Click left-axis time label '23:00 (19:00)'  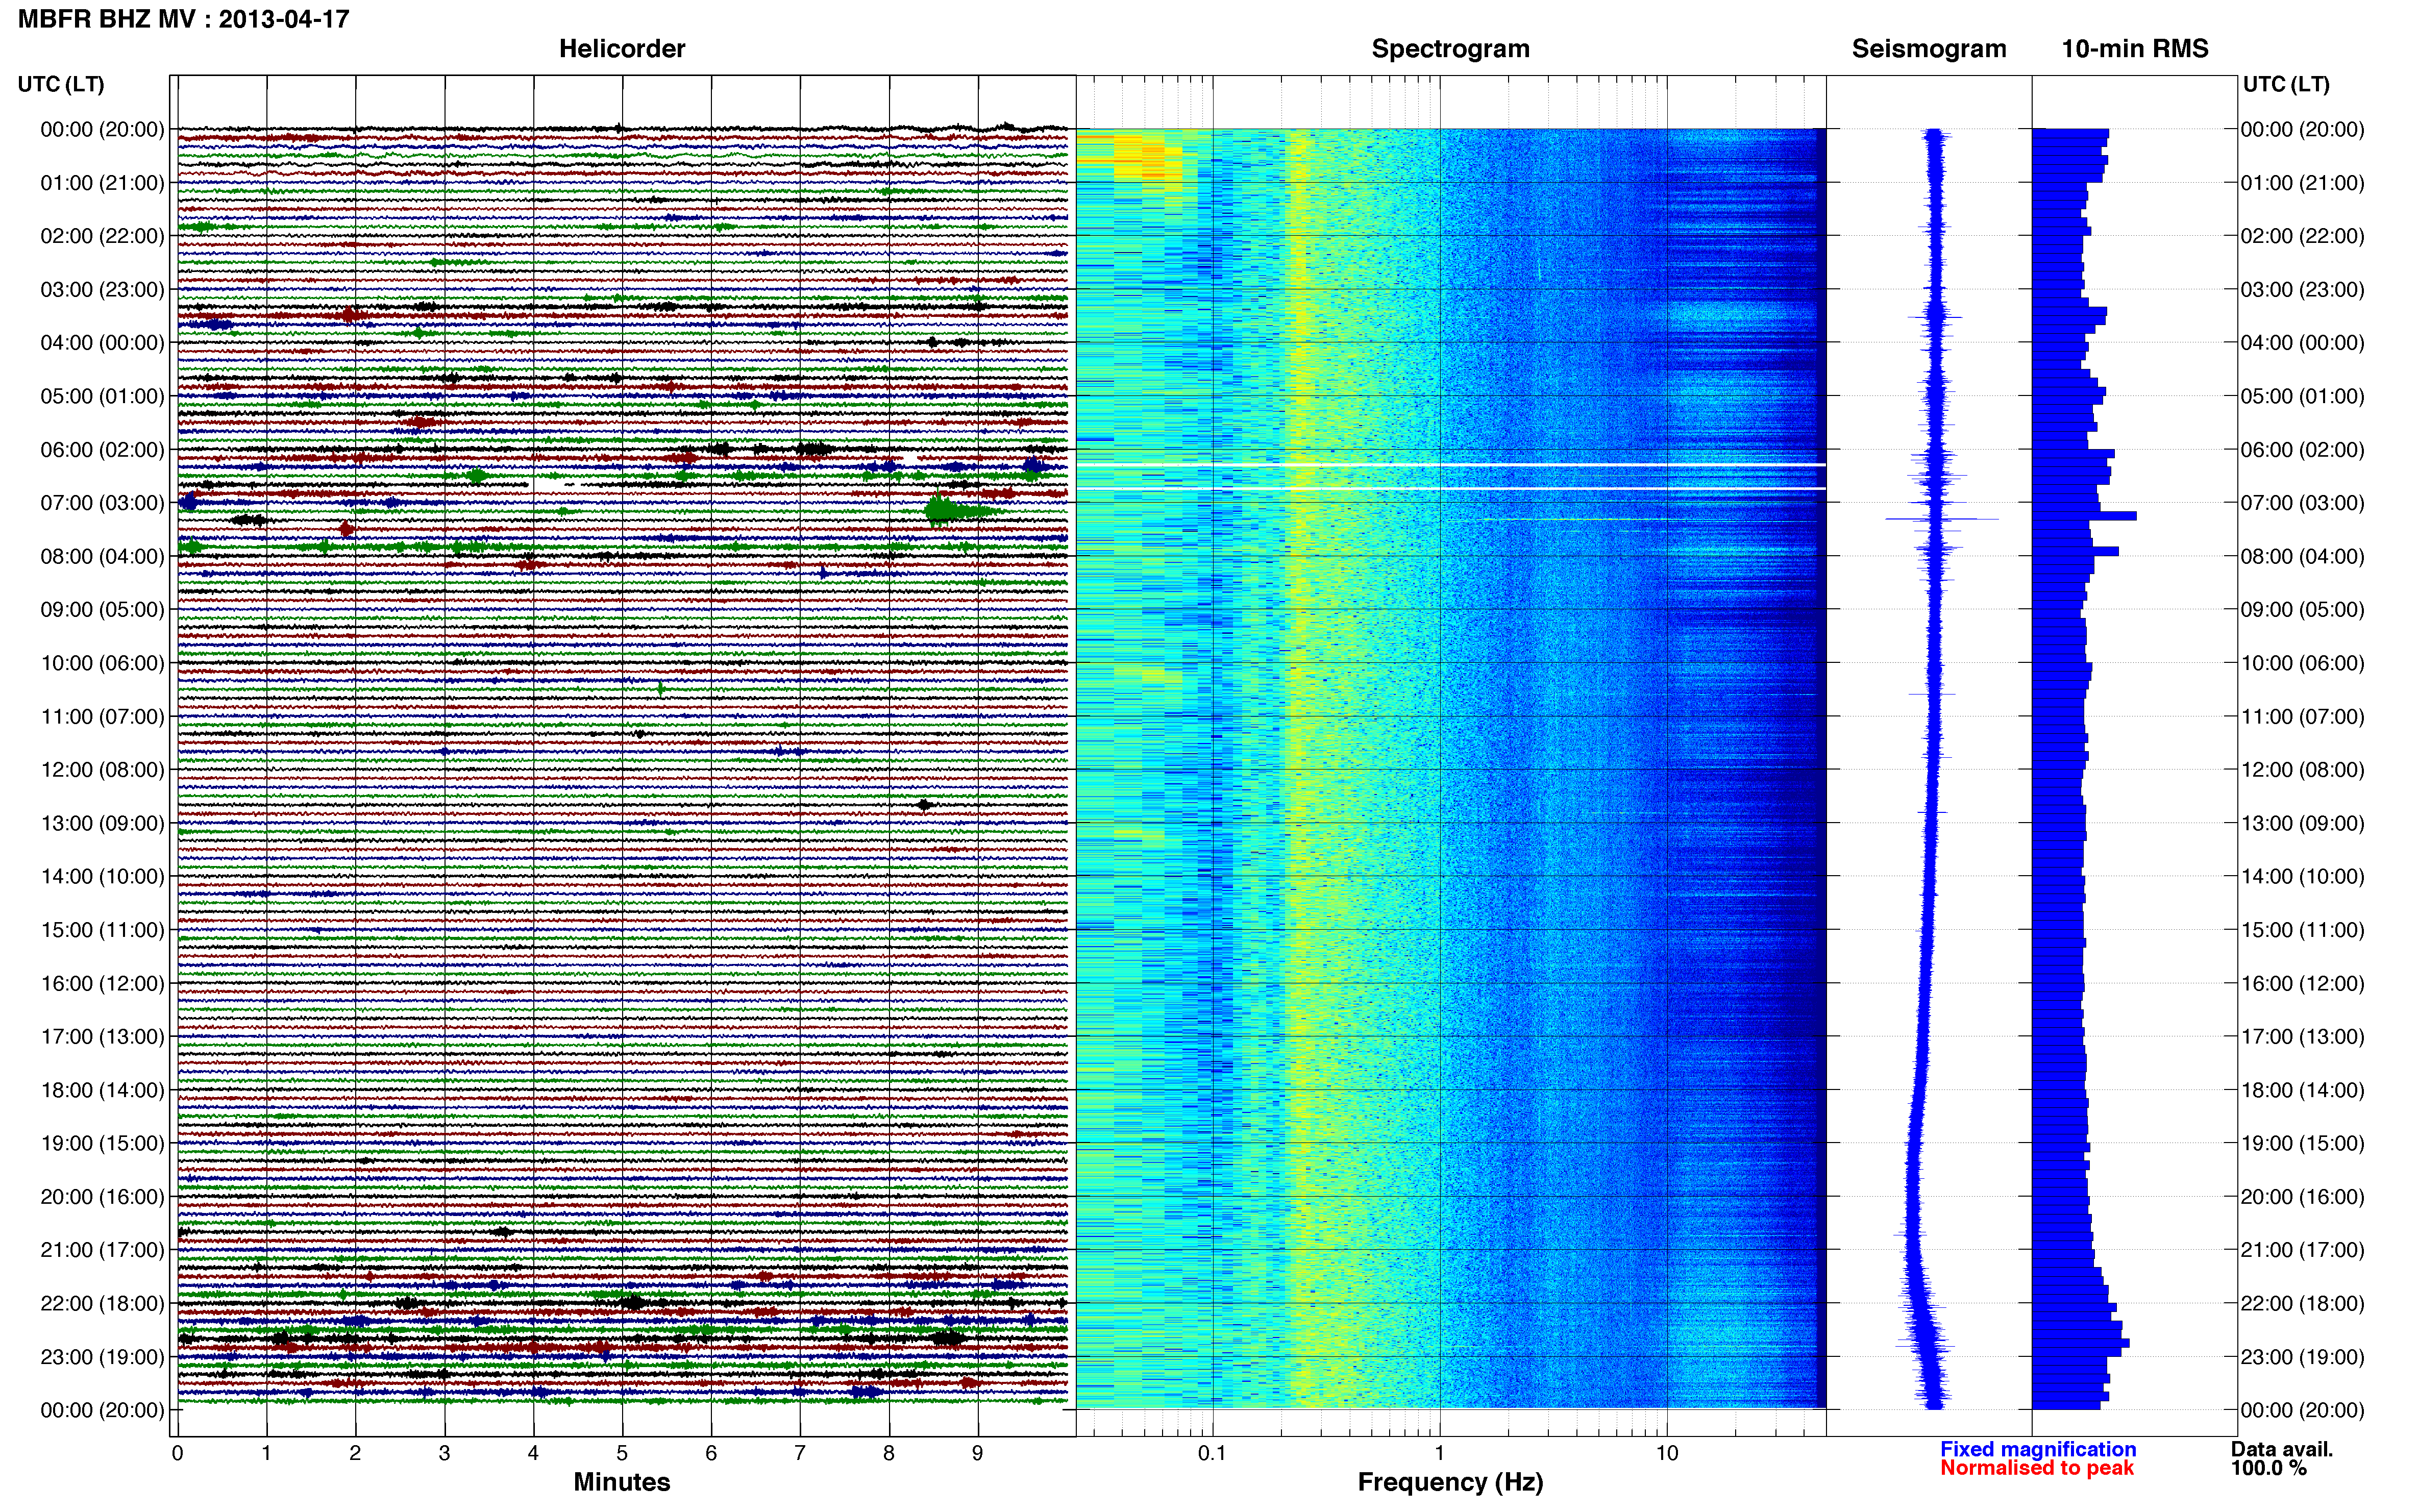[x=102, y=1357]
